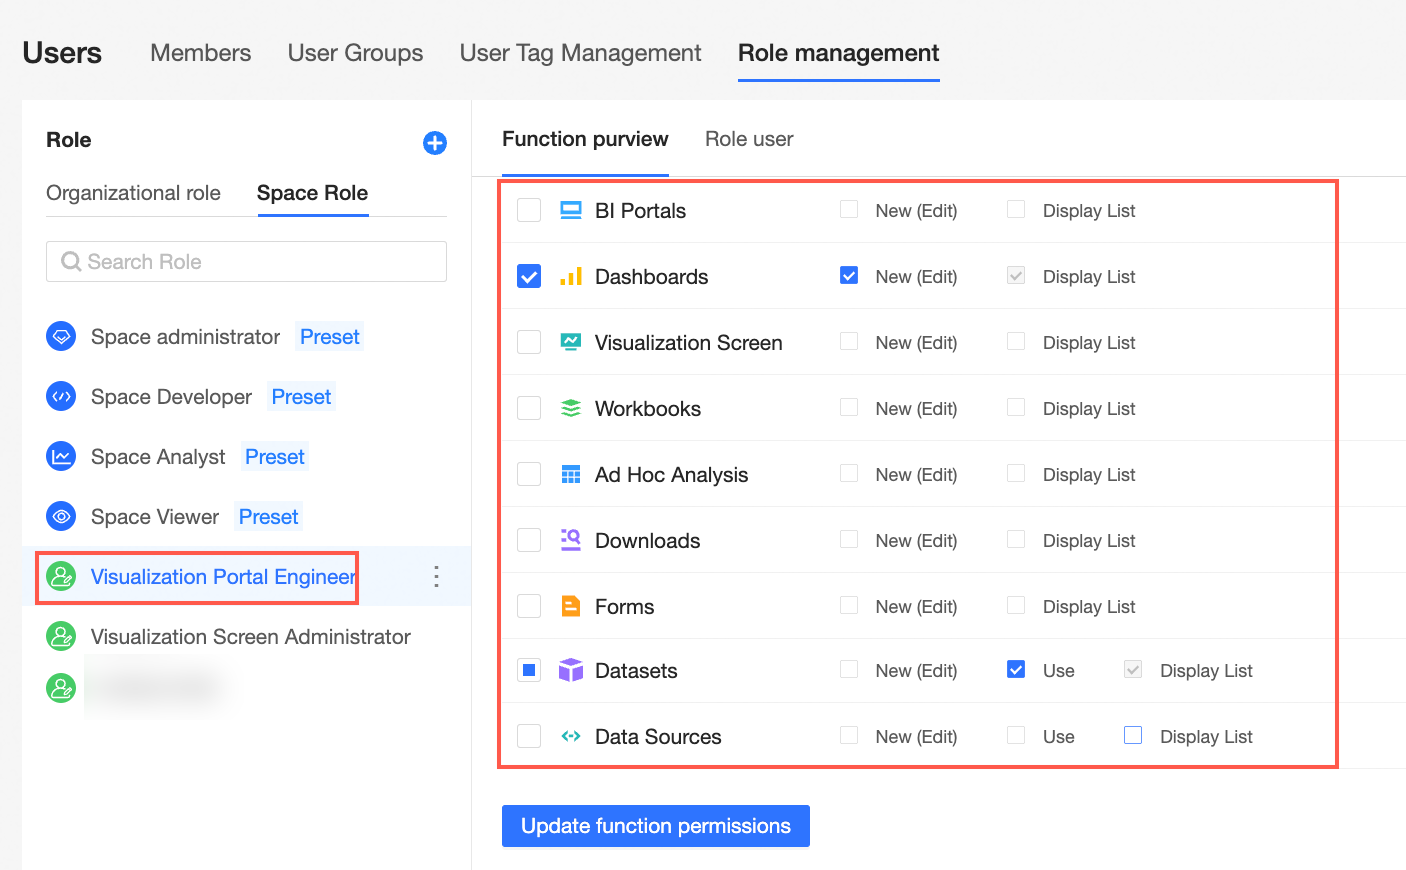This screenshot has width=1406, height=870.
Task: Click the Ad Hoc Analysis grid icon
Action: point(571,475)
